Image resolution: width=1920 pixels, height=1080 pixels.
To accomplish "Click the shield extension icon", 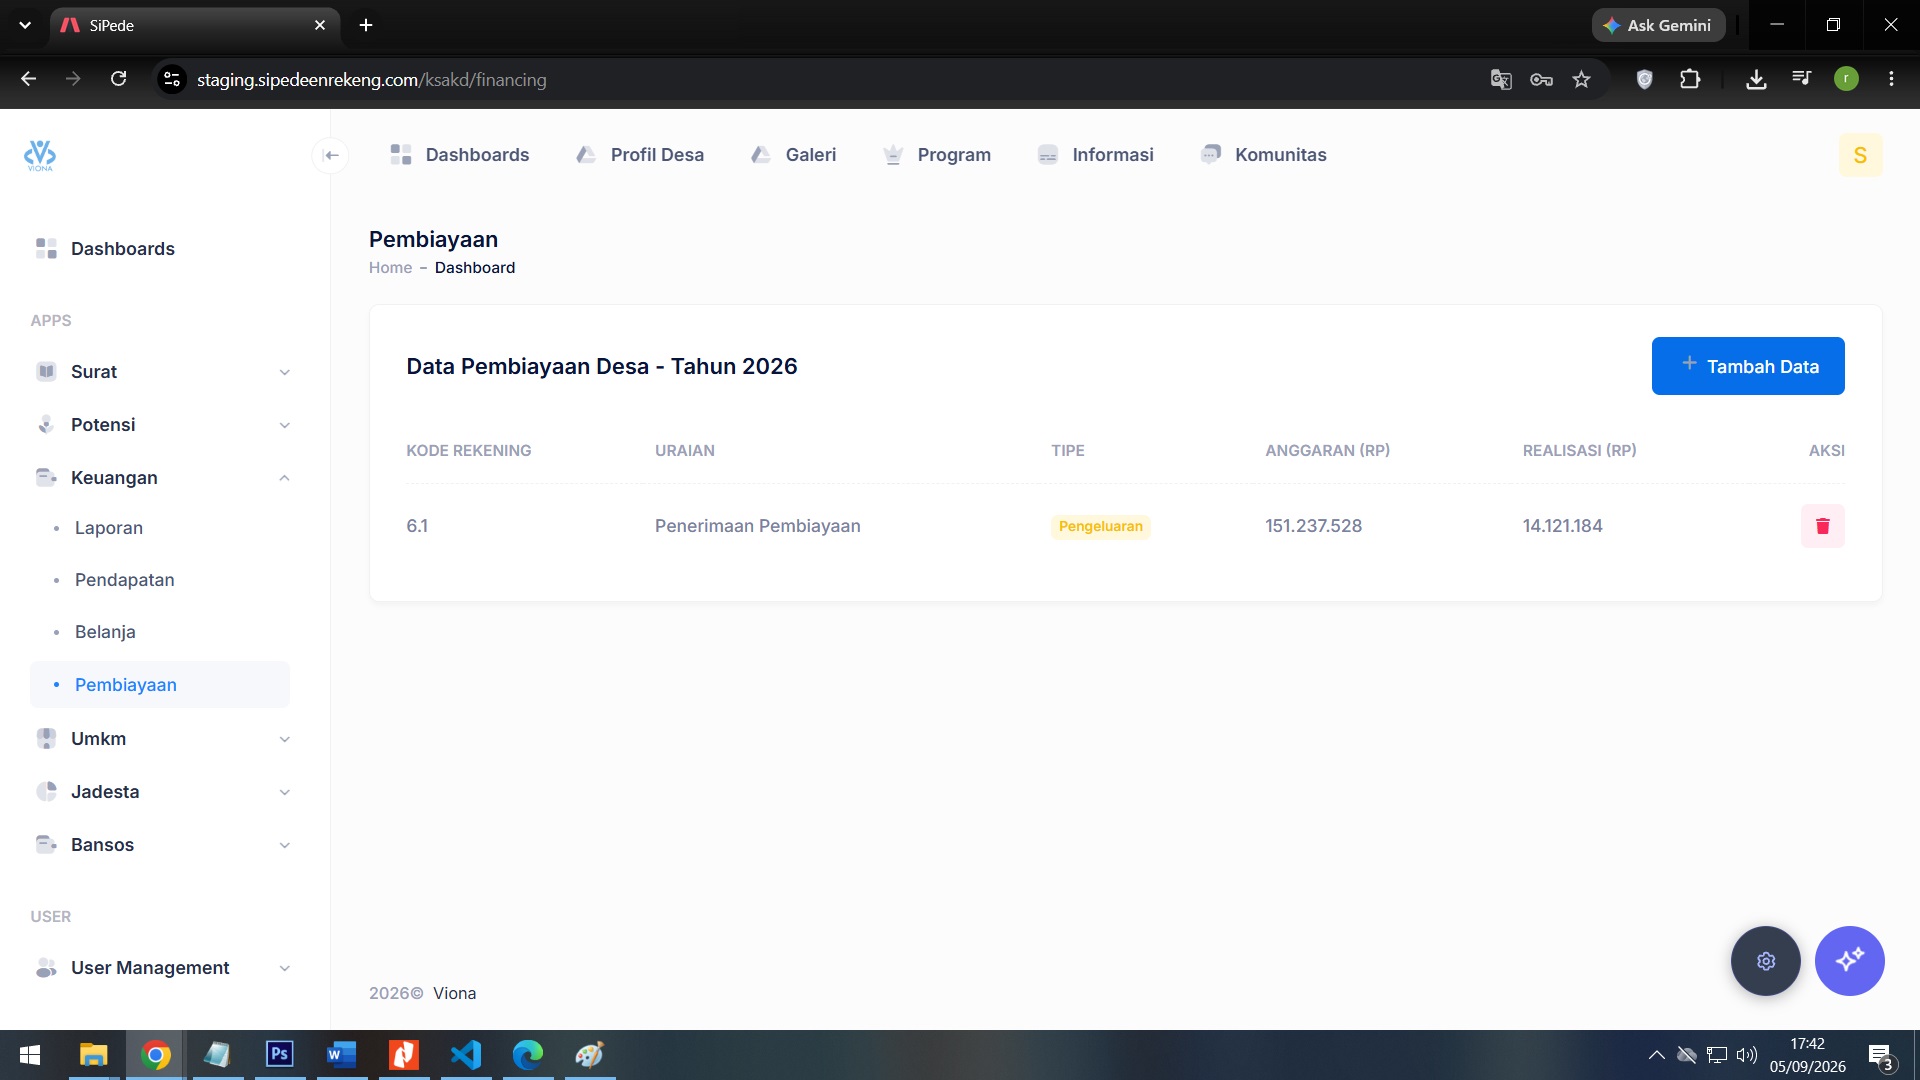I will pyautogui.click(x=1644, y=79).
